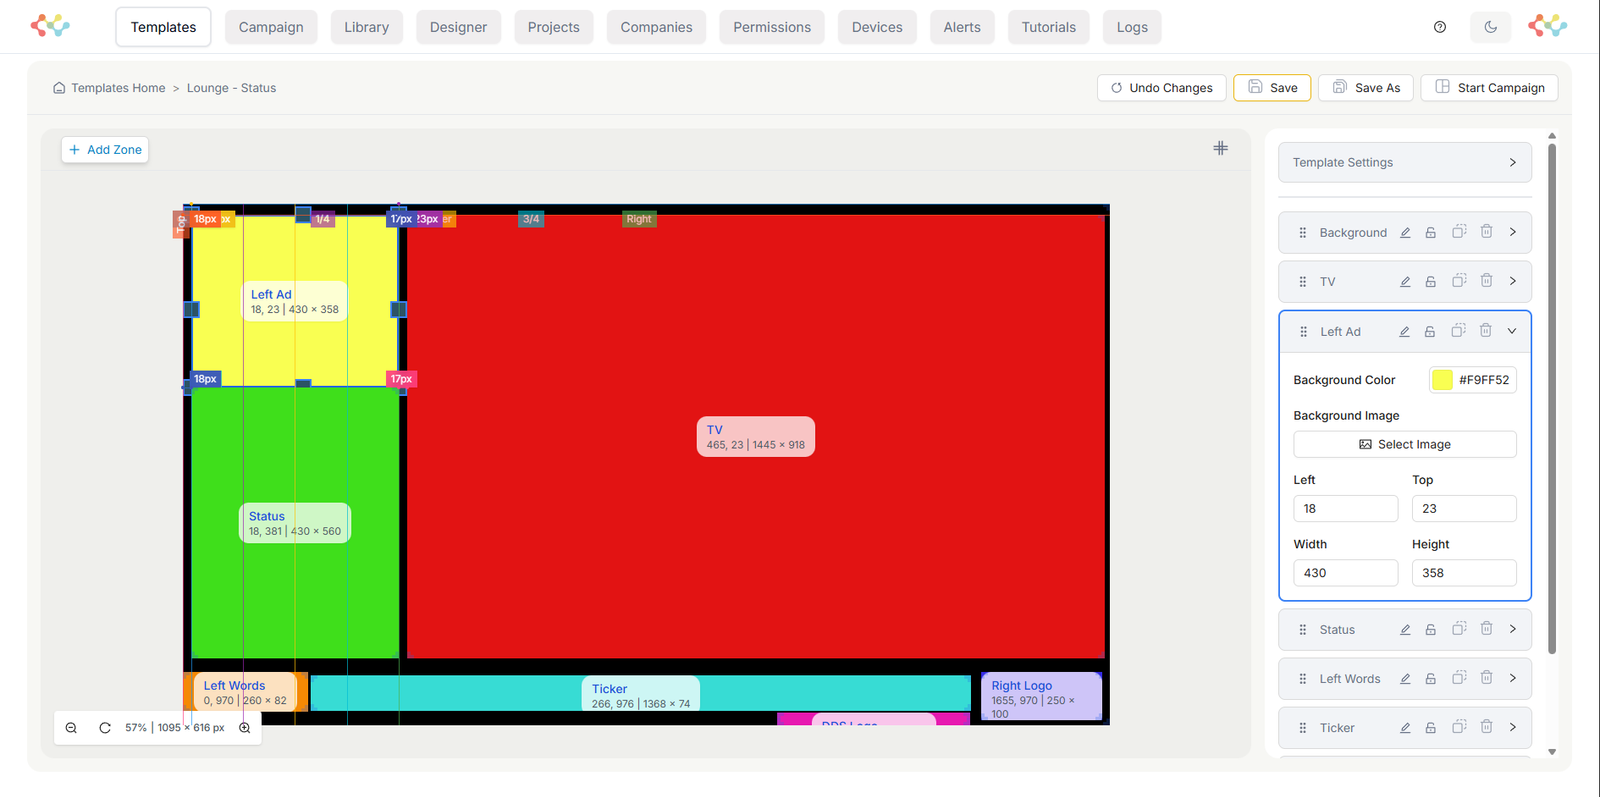Toggle the grid overlay icon on canvas
Image resolution: width=1600 pixels, height=797 pixels.
tap(1220, 148)
